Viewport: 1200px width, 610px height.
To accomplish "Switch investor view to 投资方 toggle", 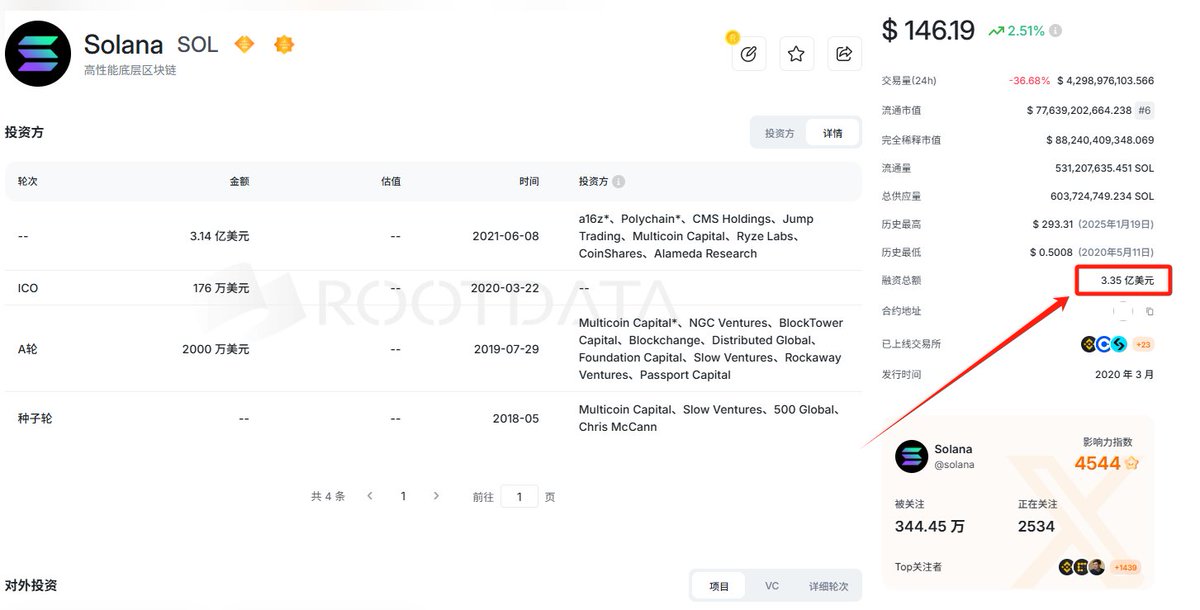I will 779,133.
